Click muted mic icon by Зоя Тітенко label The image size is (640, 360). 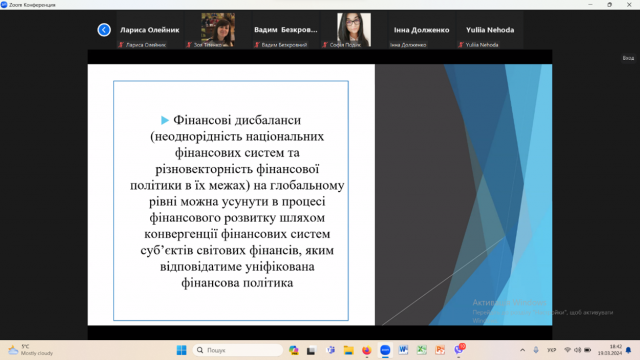189,45
